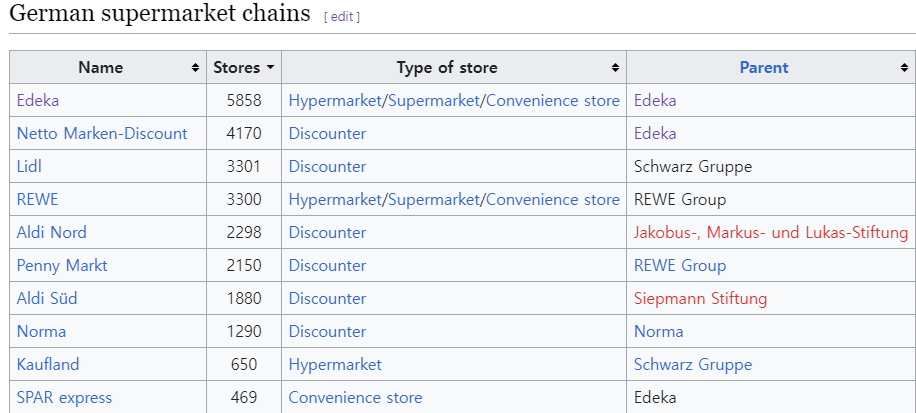Click the Siepmann Stiftung red link
The height and width of the screenshot is (413, 916).
pos(700,298)
